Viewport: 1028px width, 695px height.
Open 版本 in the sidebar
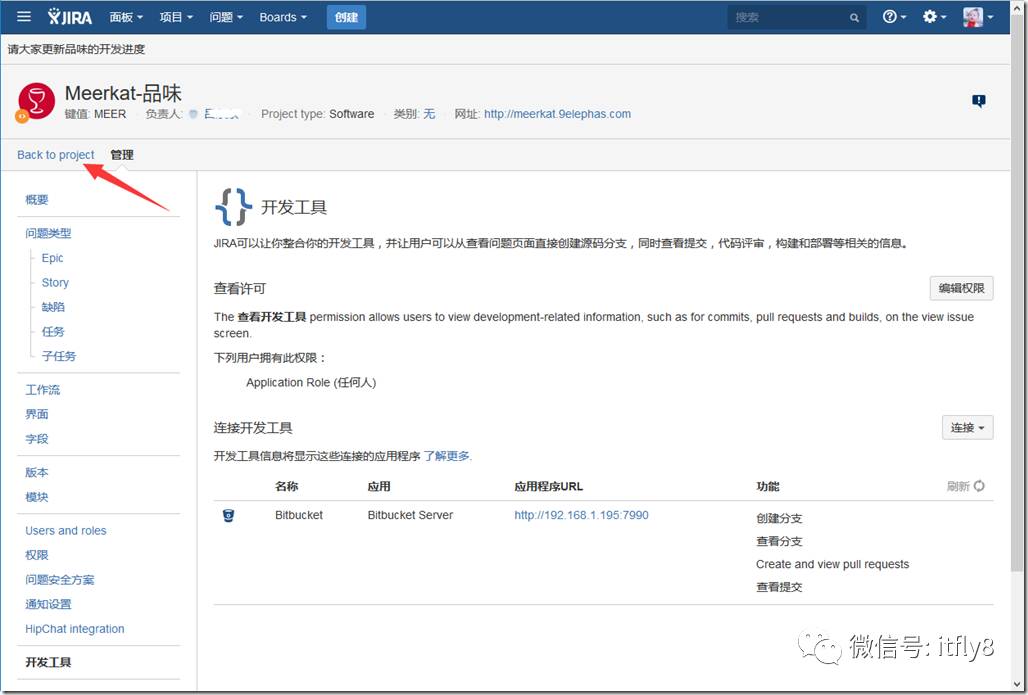(x=37, y=472)
